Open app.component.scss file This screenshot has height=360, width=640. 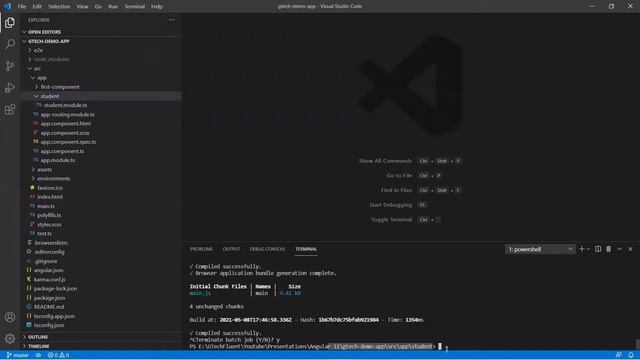[64, 133]
